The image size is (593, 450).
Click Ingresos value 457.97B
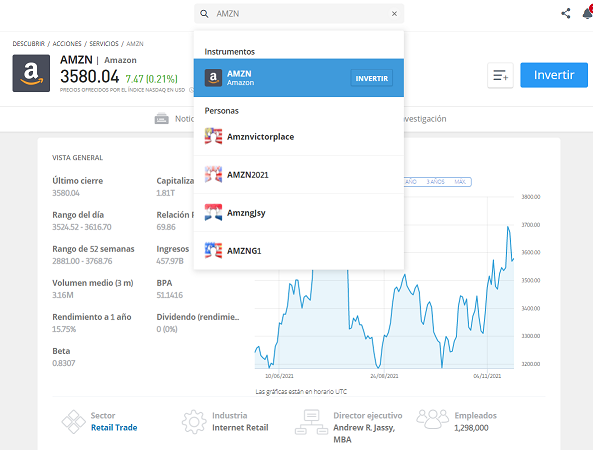170,261
